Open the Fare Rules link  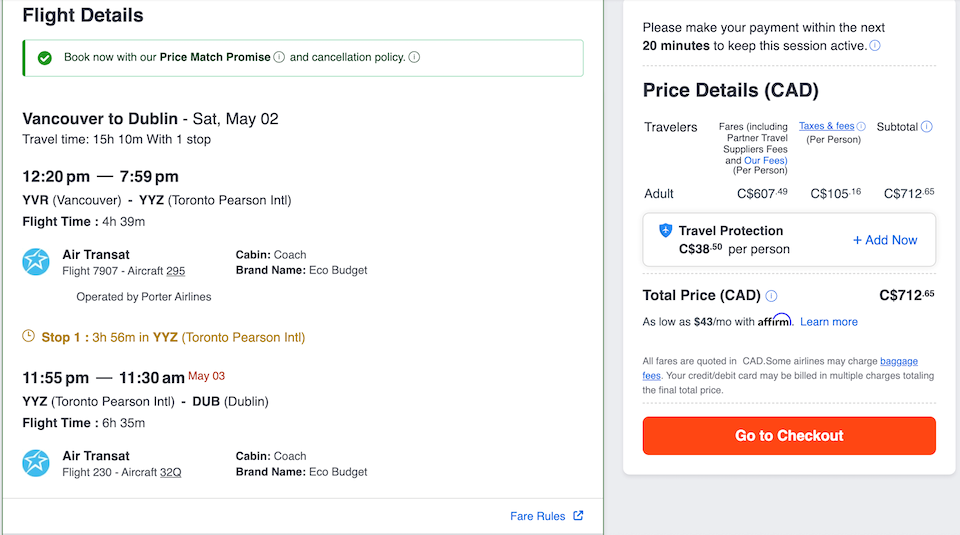point(537,516)
